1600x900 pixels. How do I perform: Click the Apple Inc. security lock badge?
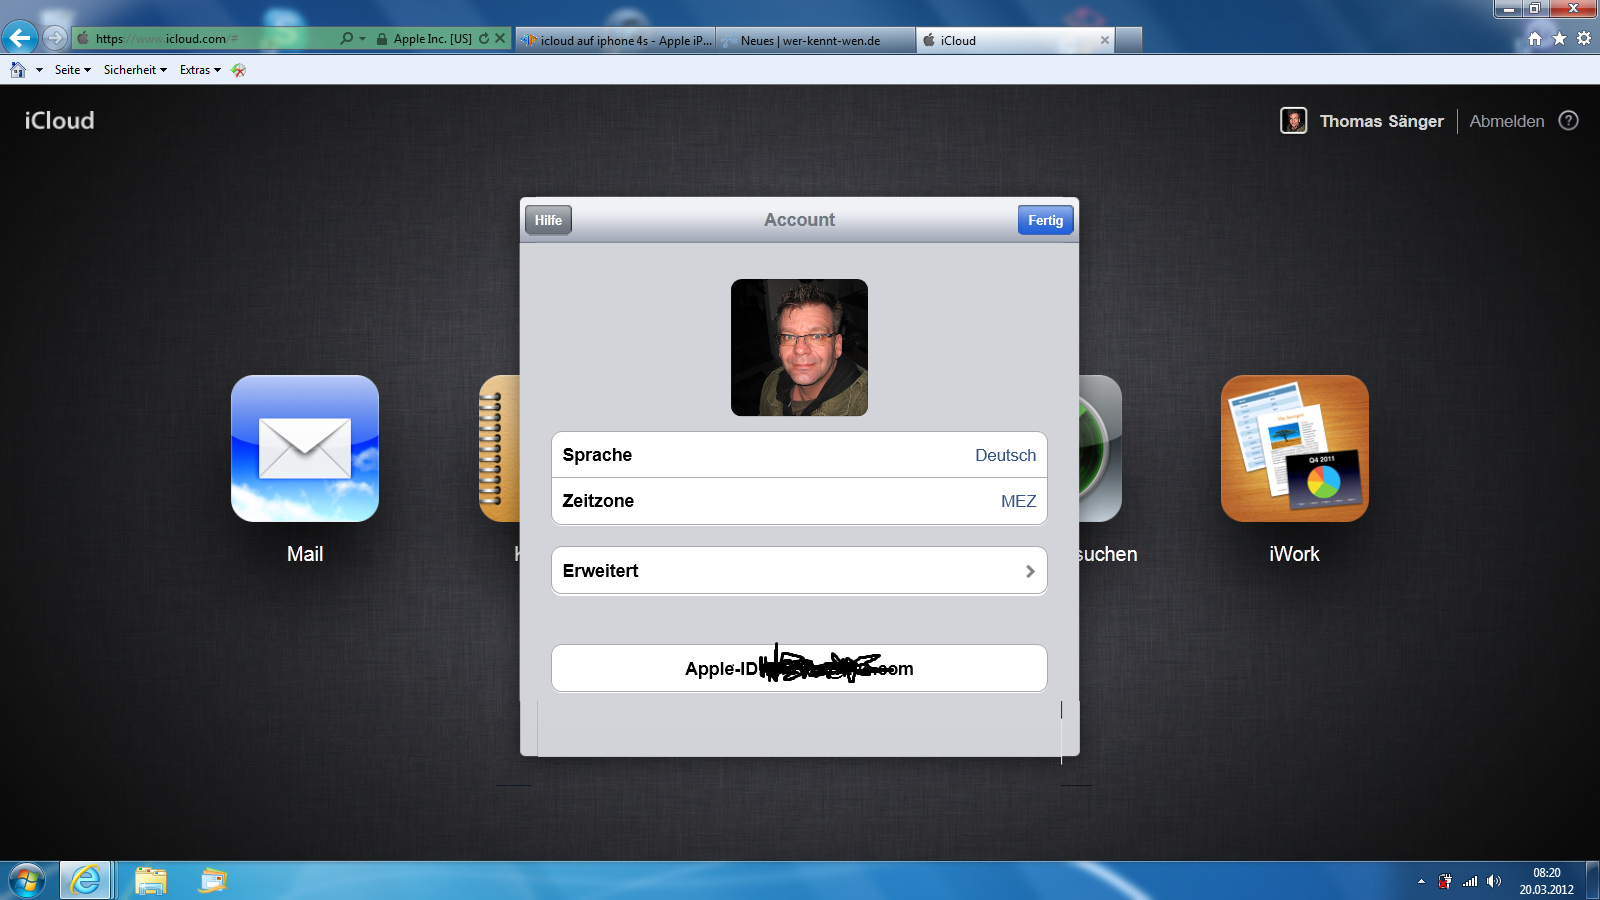pos(424,38)
